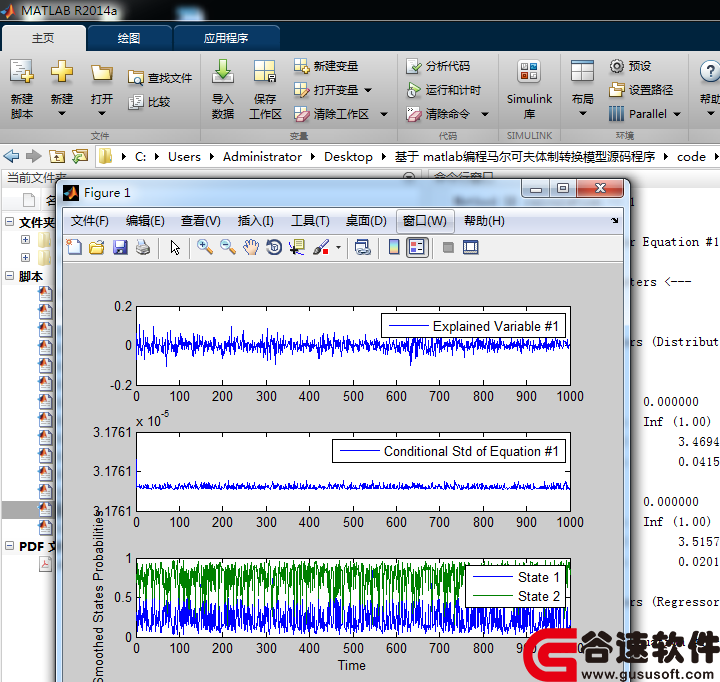Click the Up One Level folder button
The image size is (720, 682).
[x=57, y=157]
